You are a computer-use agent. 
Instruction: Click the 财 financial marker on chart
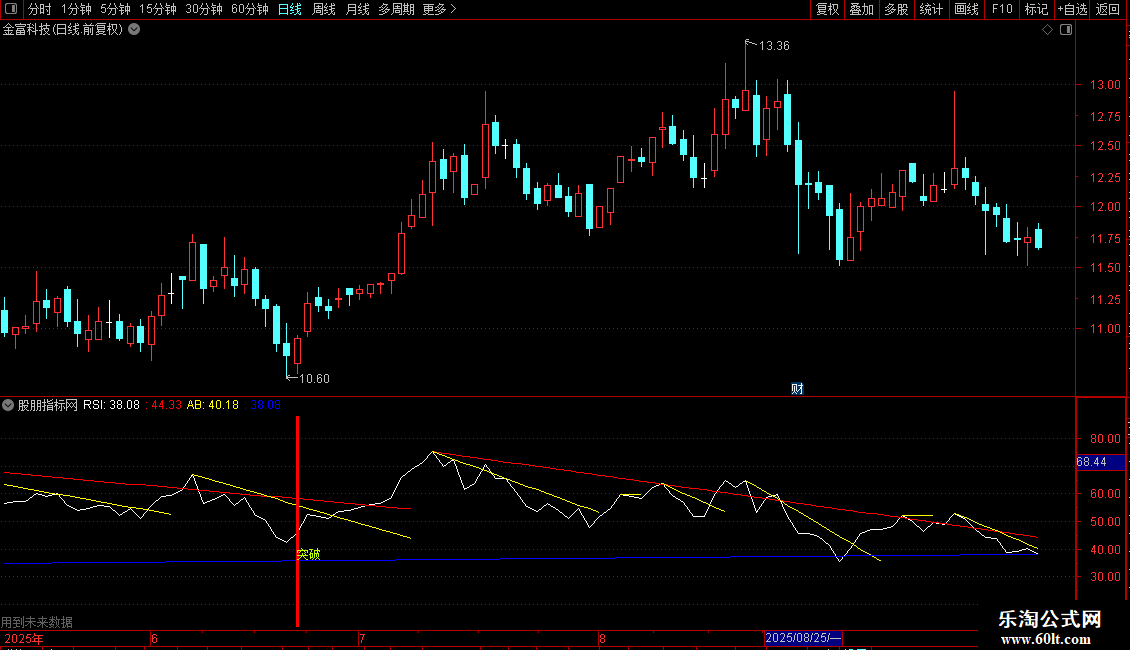797,388
